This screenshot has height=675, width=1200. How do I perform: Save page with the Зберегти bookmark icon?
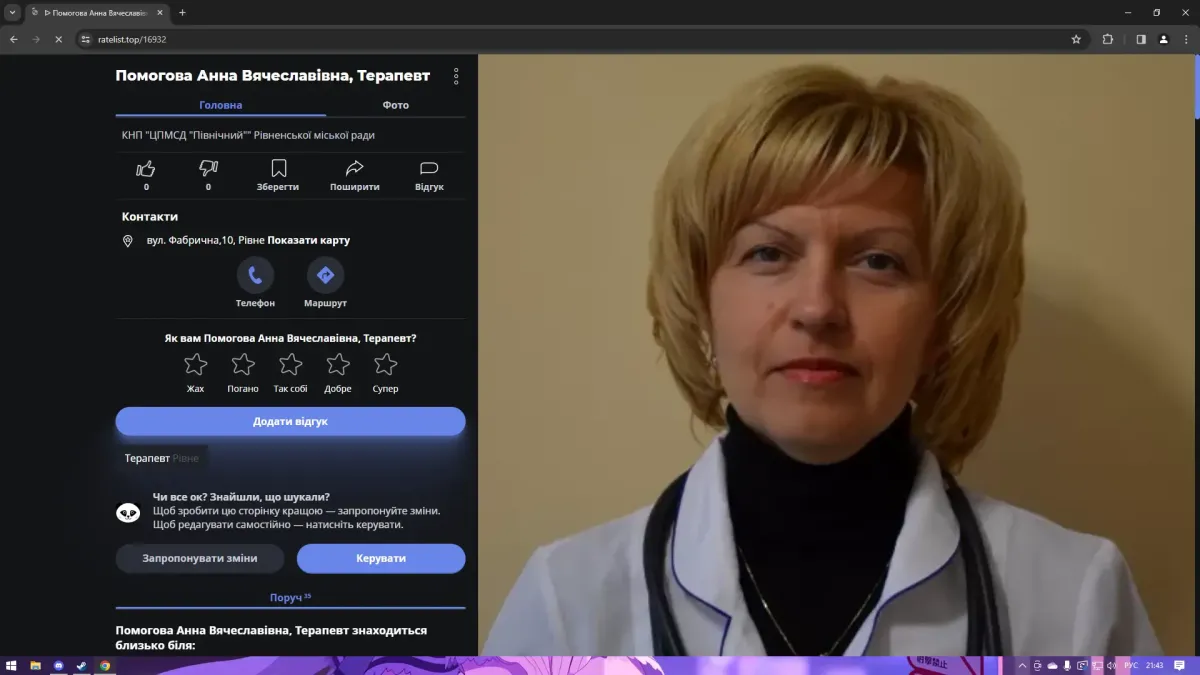point(278,169)
